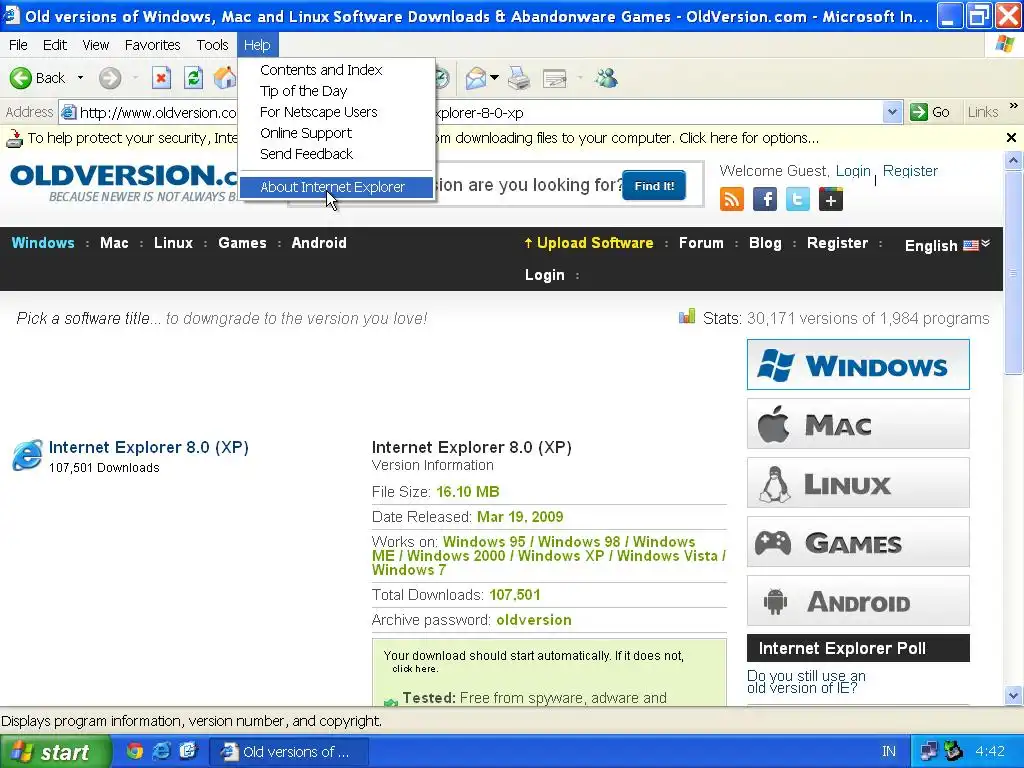This screenshot has width=1024, height=768.
Task: Click the Stats bar chart icon
Action: coord(687,317)
